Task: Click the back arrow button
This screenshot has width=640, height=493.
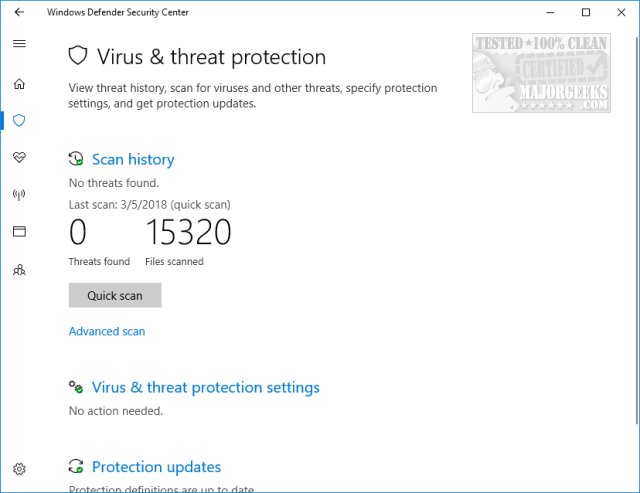Action: point(19,13)
